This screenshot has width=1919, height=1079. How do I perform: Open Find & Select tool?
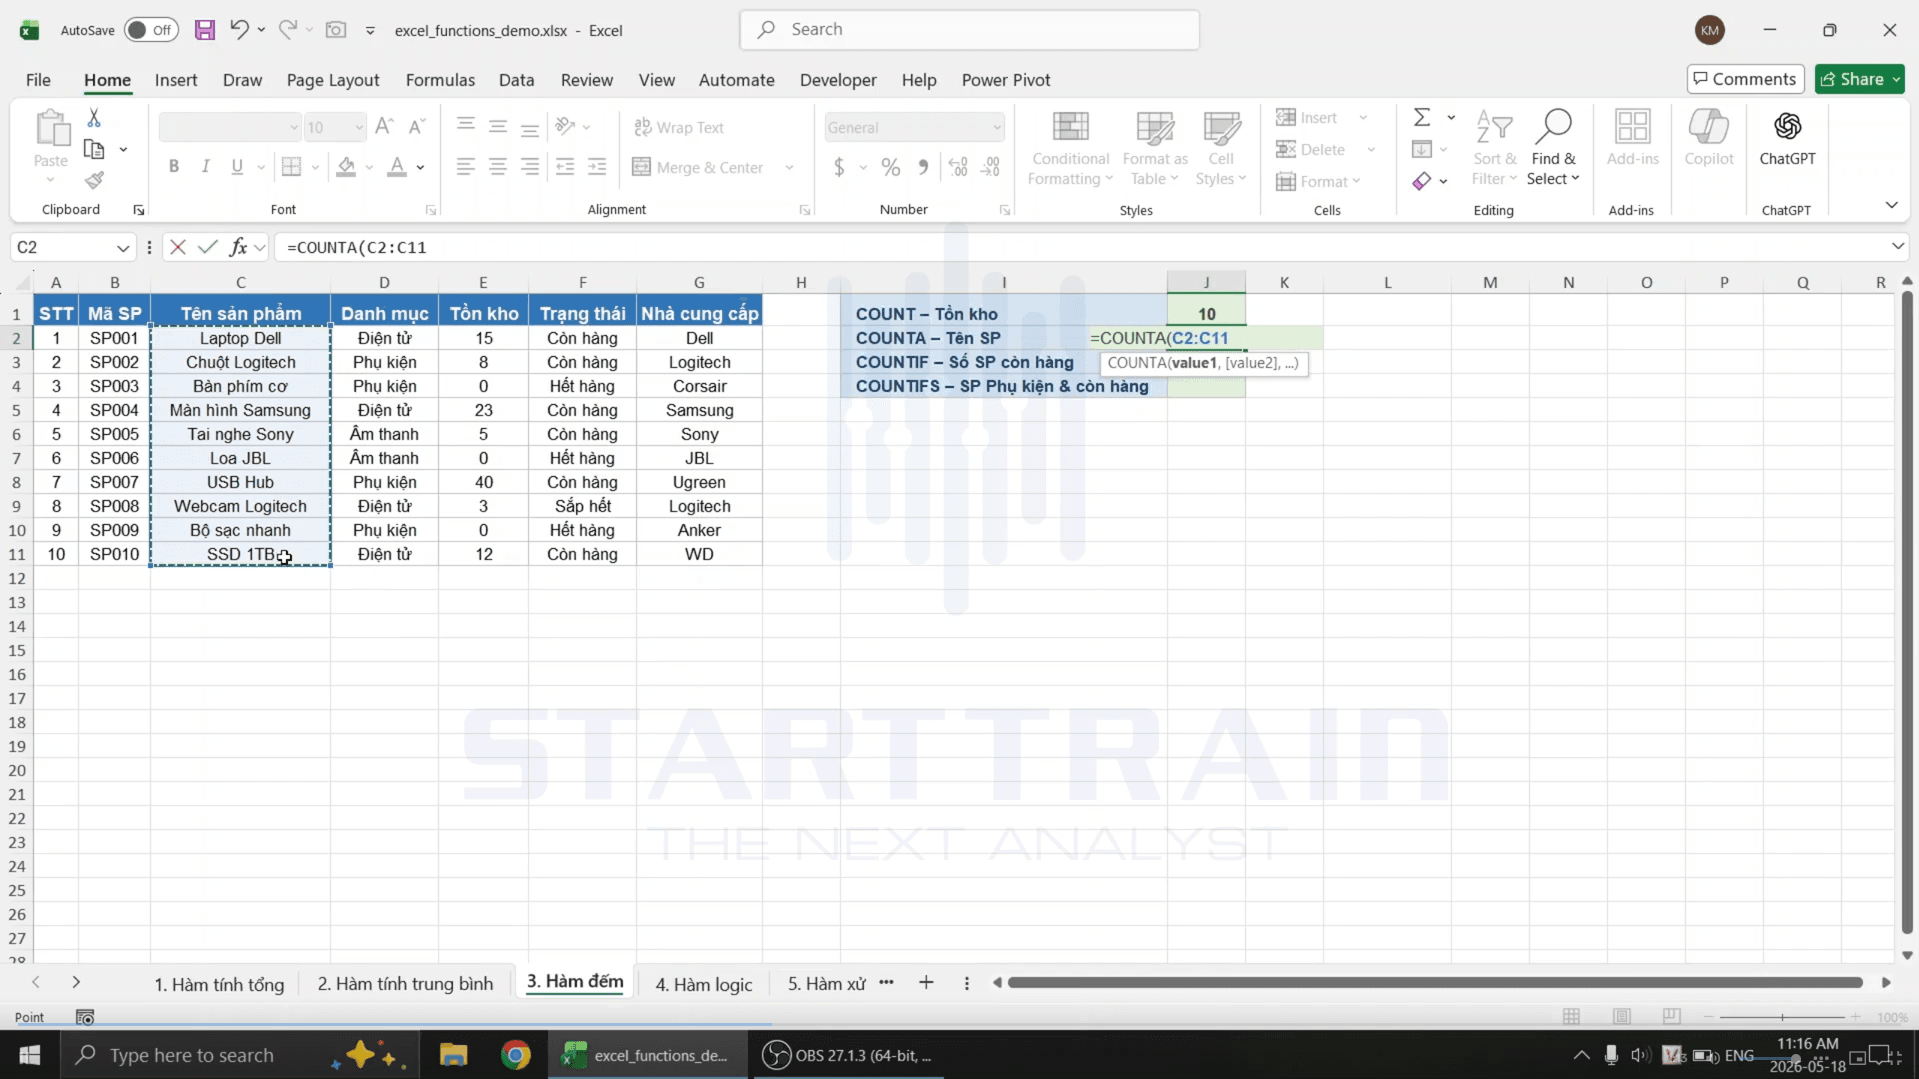(x=1553, y=148)
